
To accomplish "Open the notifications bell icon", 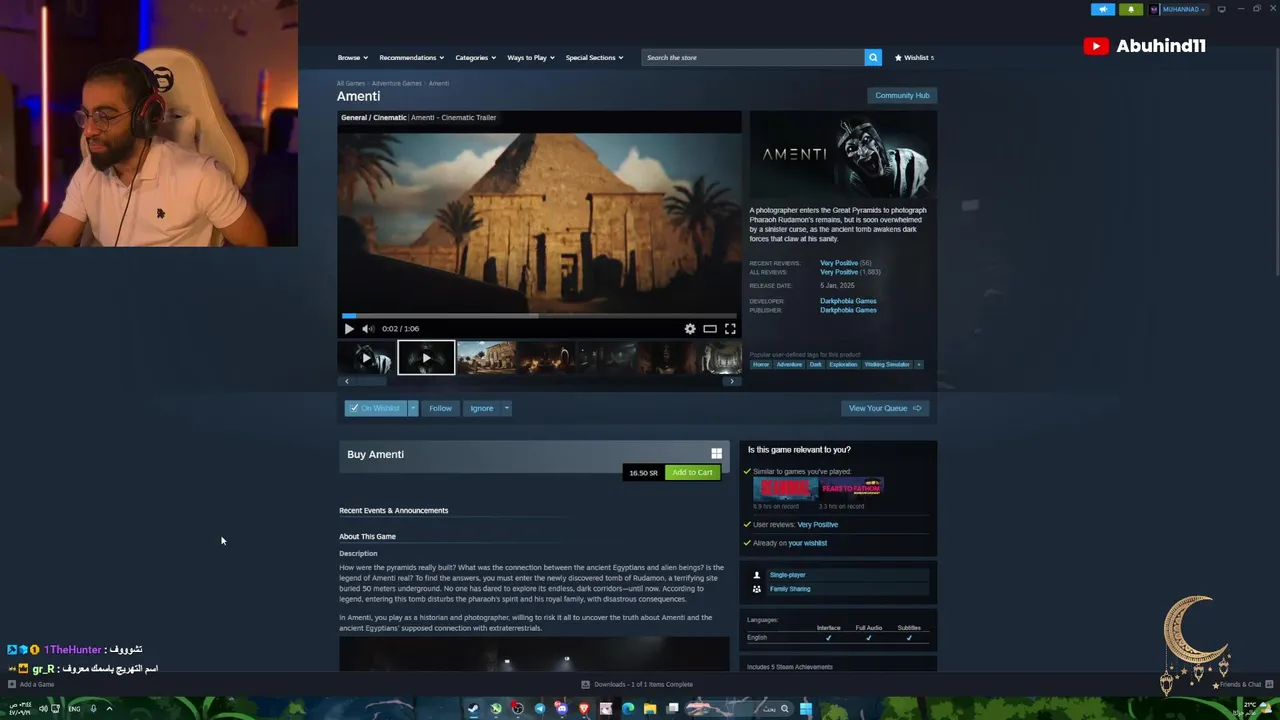I will pyautogui.click(x=1131, y=9).
